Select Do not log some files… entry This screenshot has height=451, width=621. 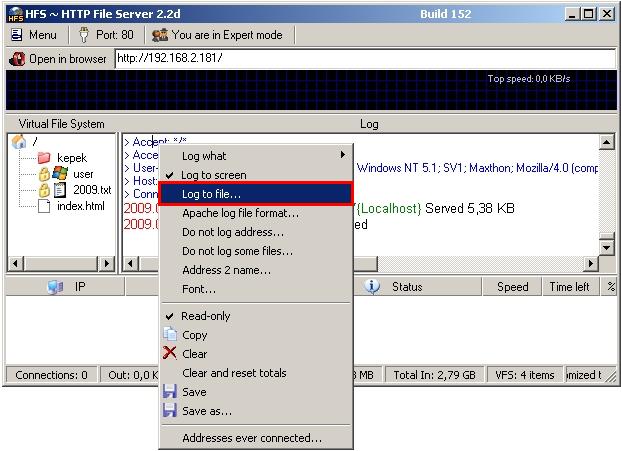(255, 251)
